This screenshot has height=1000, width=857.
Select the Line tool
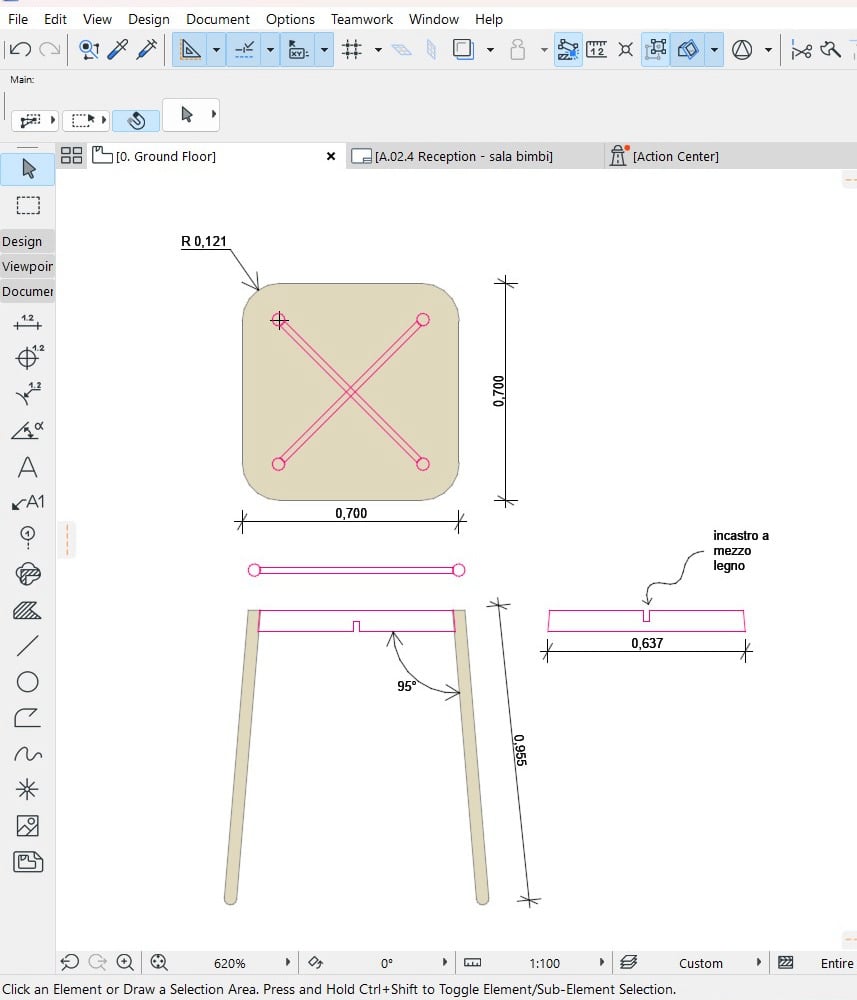pos(27,645)
